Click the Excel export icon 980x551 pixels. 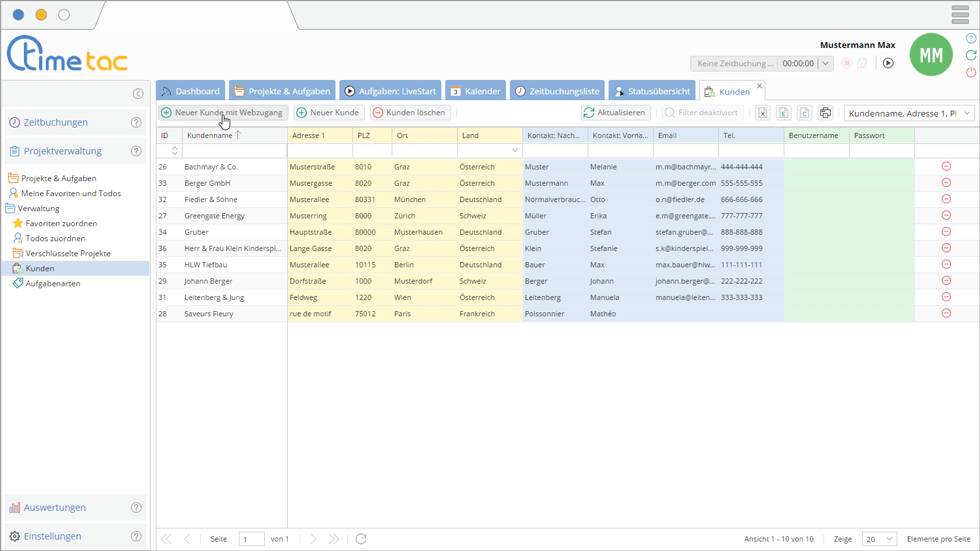pyautogui.click(x=762, y=113)
